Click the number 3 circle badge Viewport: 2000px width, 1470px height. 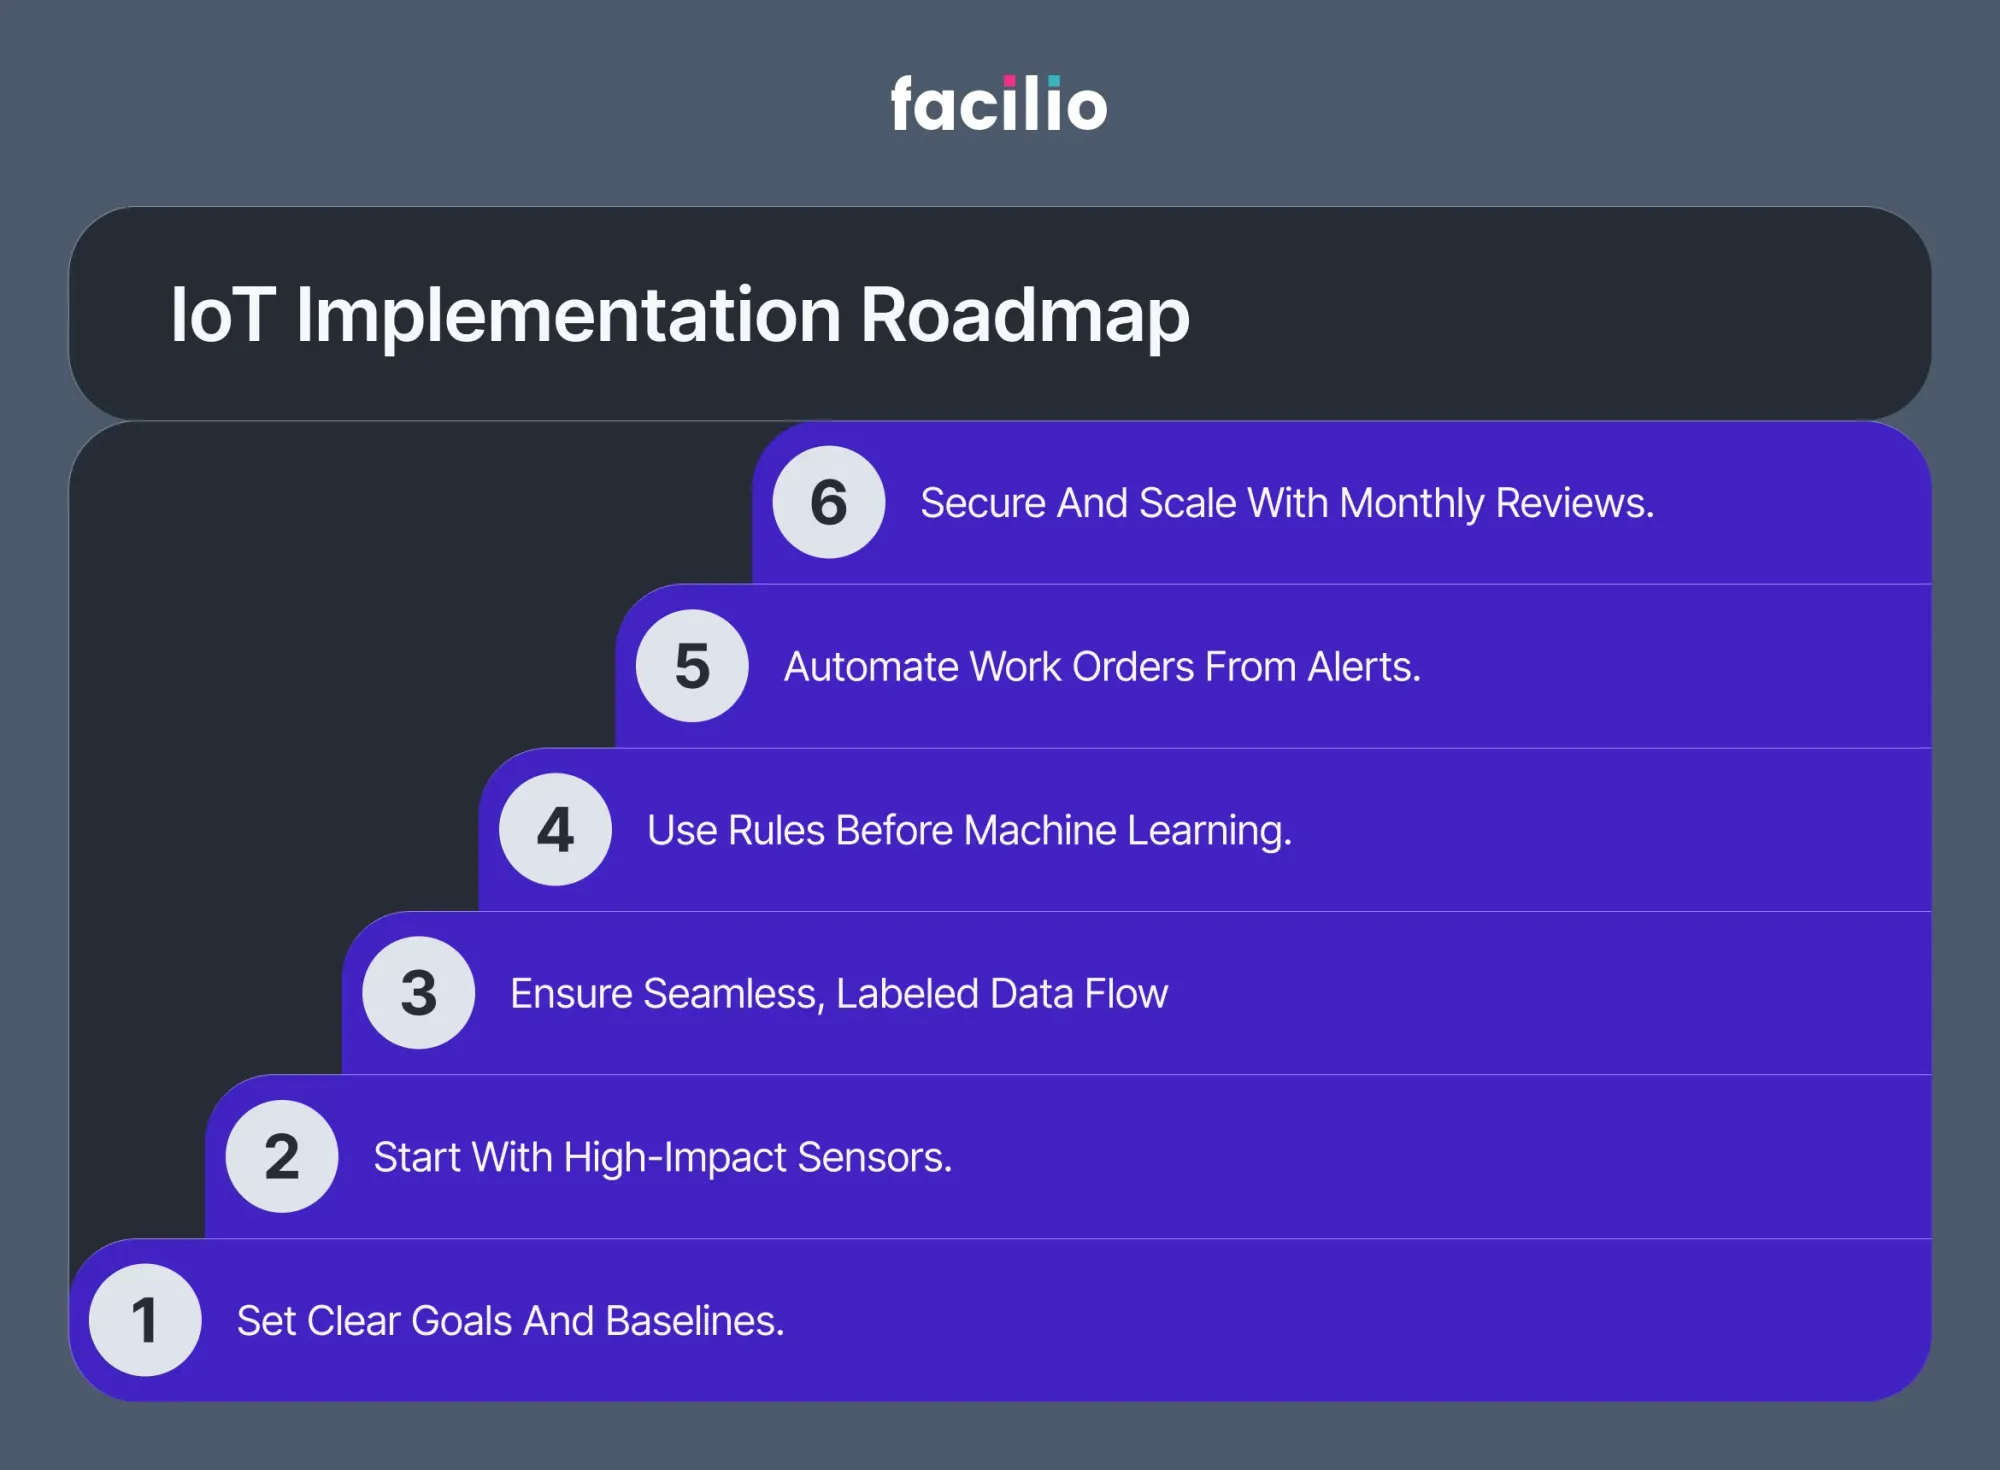pyautogui.click(x=418, y=993)
